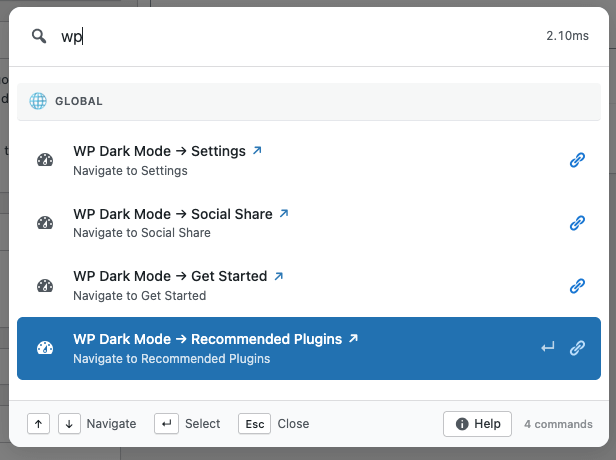Select the GLOBAL section header

[x=309, y=101]
